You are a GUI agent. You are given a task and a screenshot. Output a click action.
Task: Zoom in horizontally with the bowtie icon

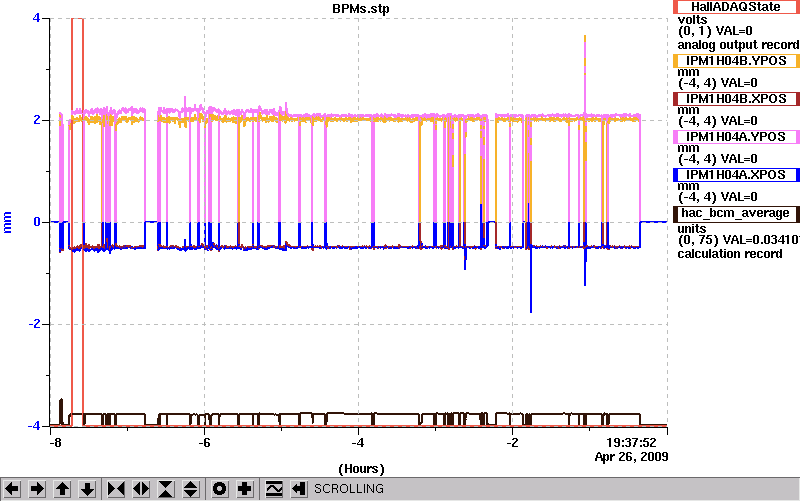116,489
